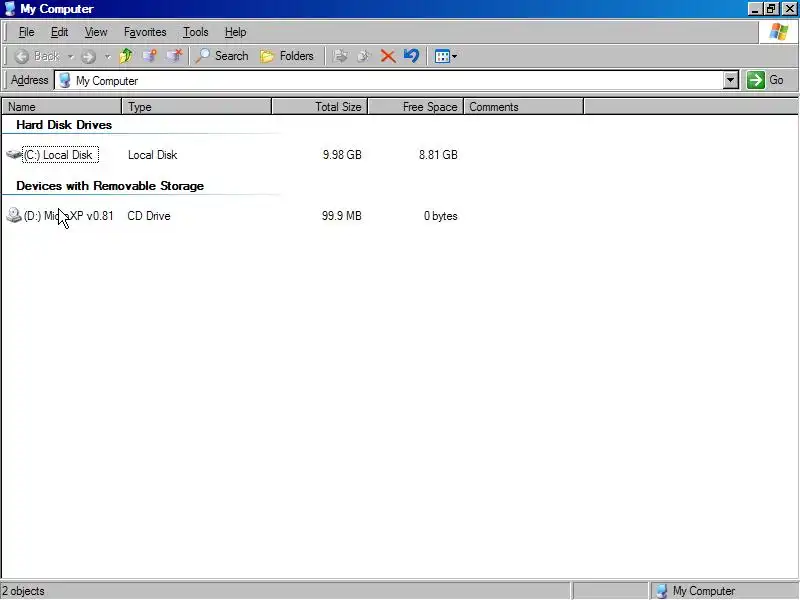Click the My Computer title bar icon

click(10, 9)
